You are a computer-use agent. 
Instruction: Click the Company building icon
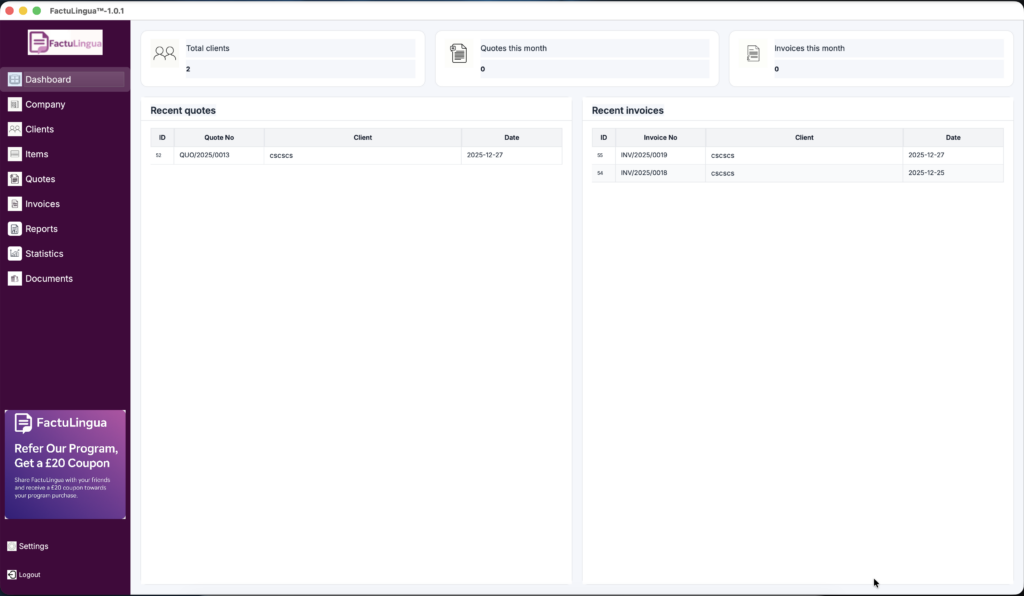pyautogui.click(x=15, y=105)
